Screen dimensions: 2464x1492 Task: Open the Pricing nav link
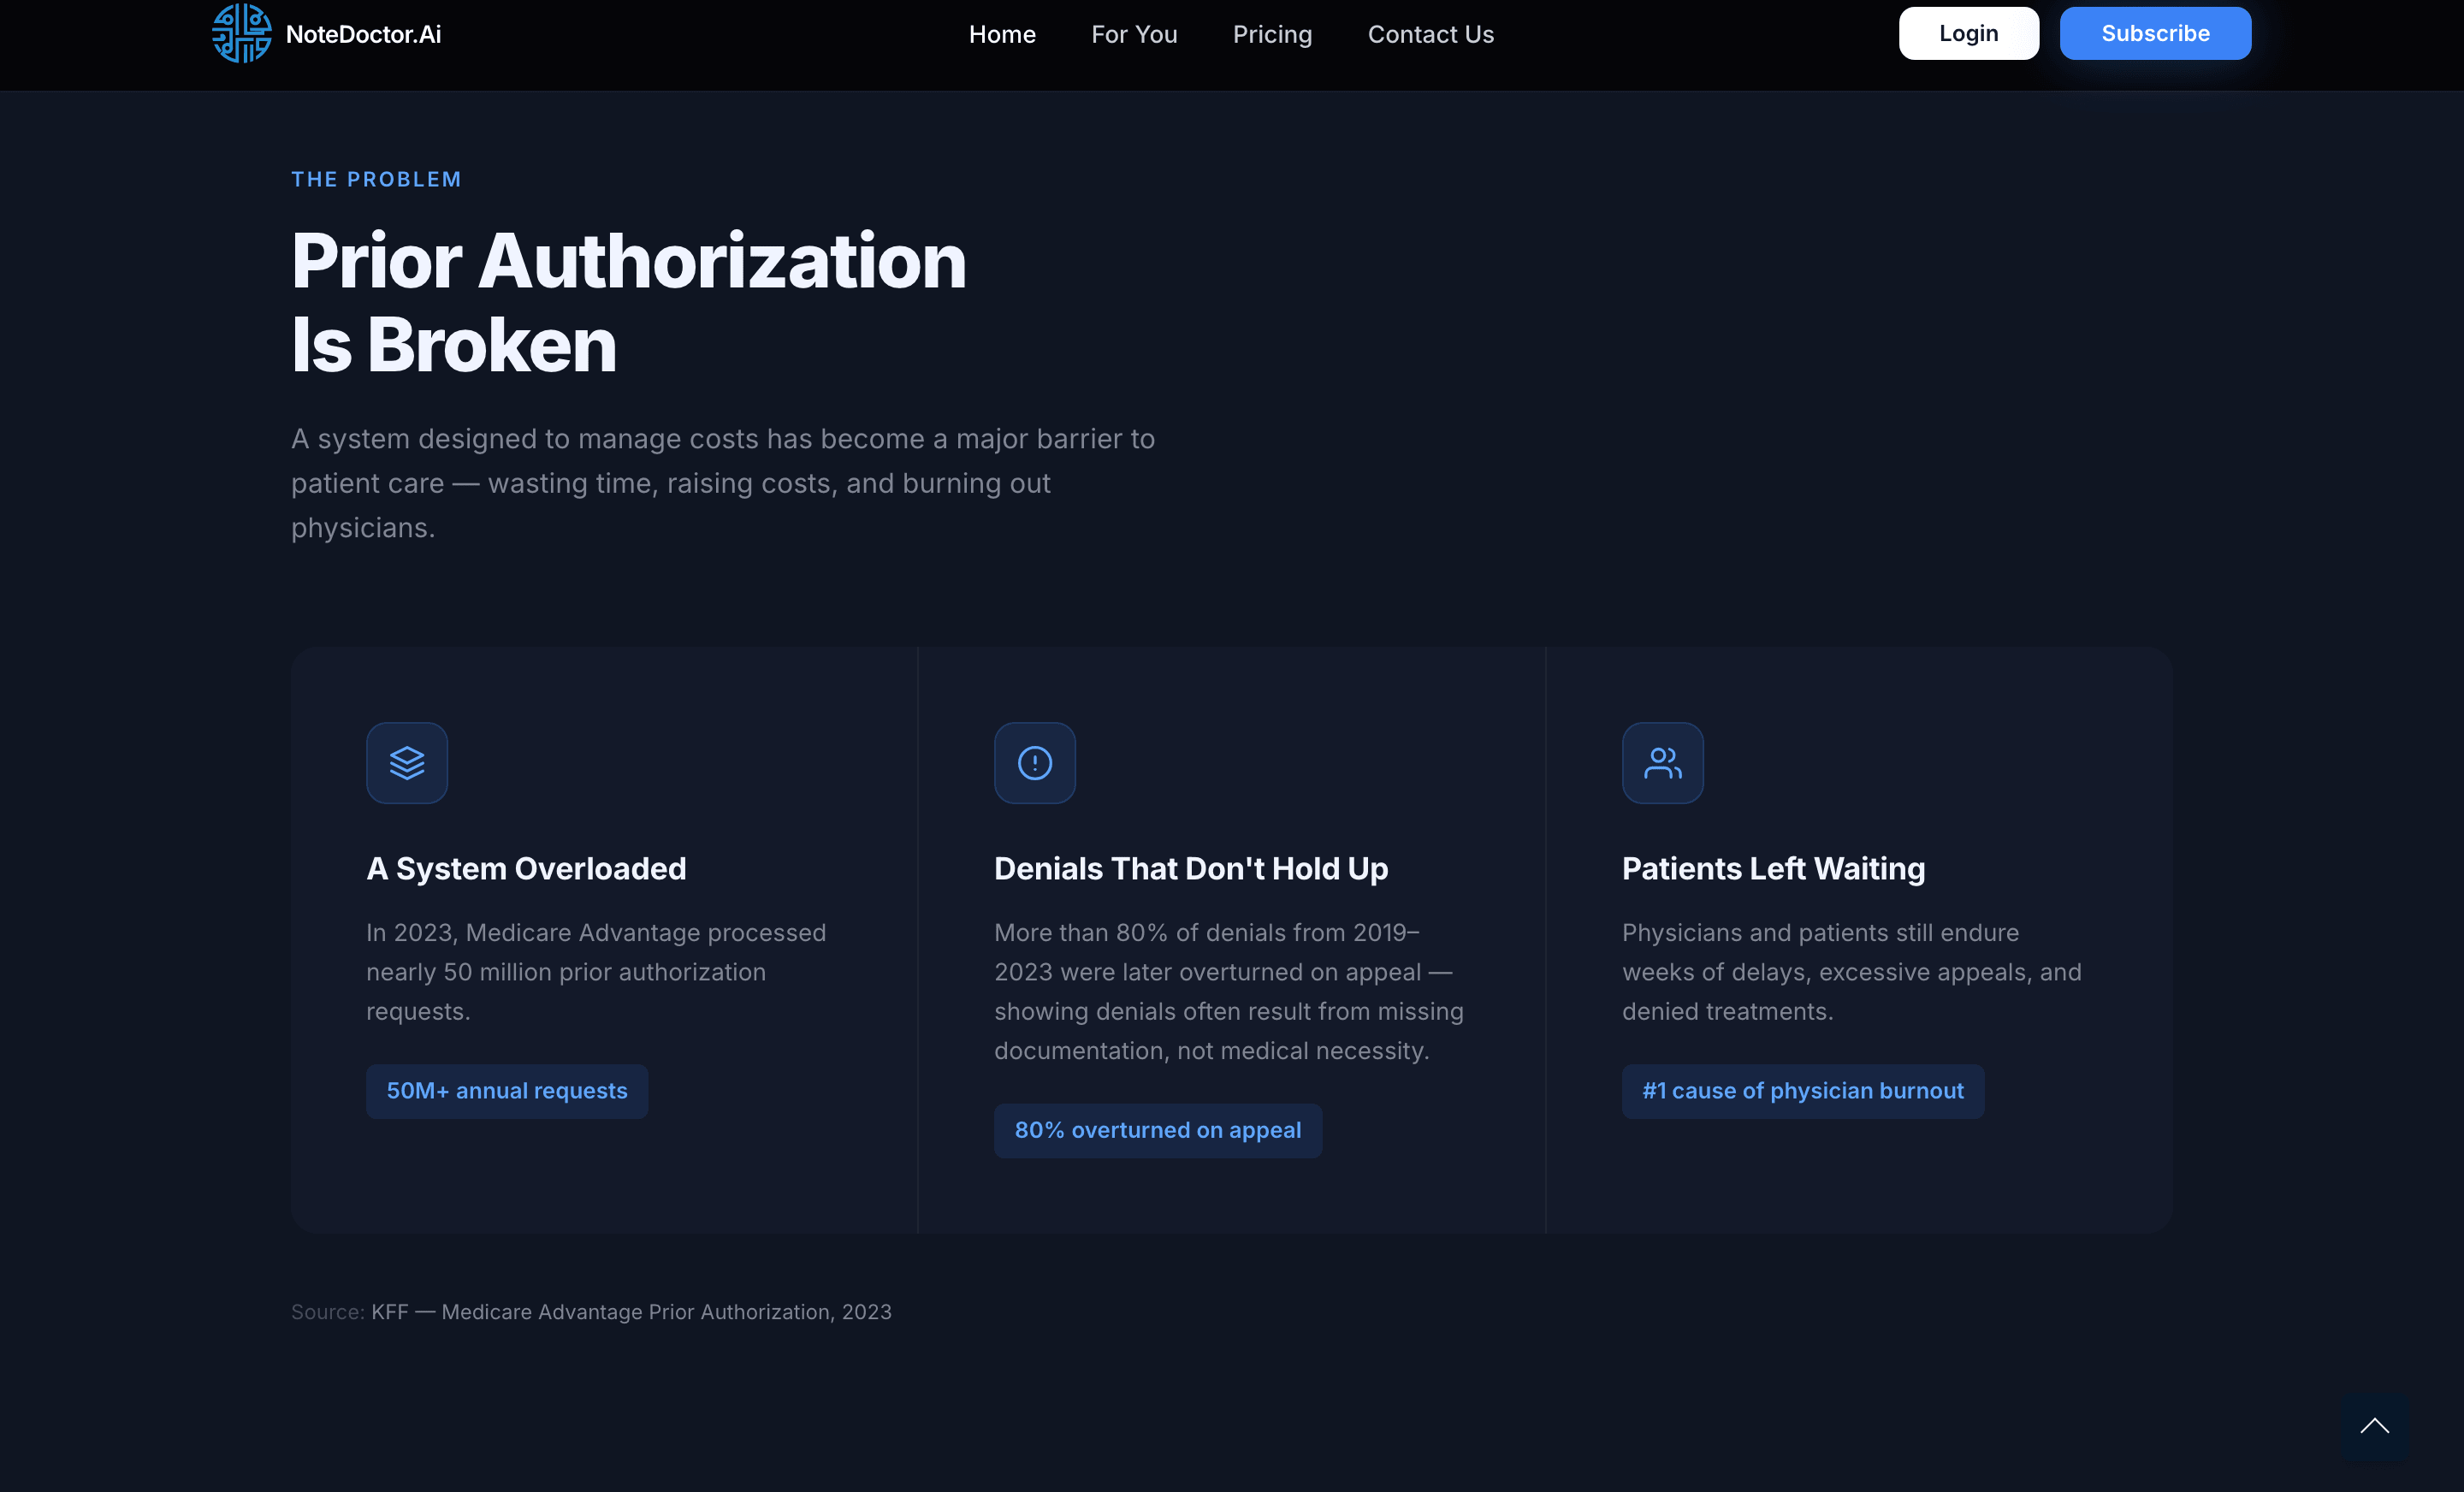(1272, 34)
